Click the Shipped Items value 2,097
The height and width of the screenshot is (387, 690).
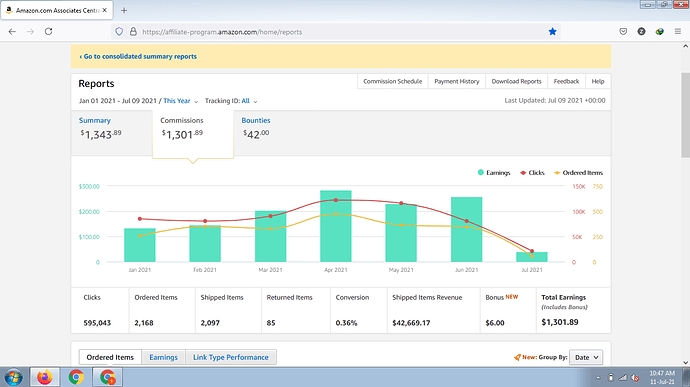point(210,323)
